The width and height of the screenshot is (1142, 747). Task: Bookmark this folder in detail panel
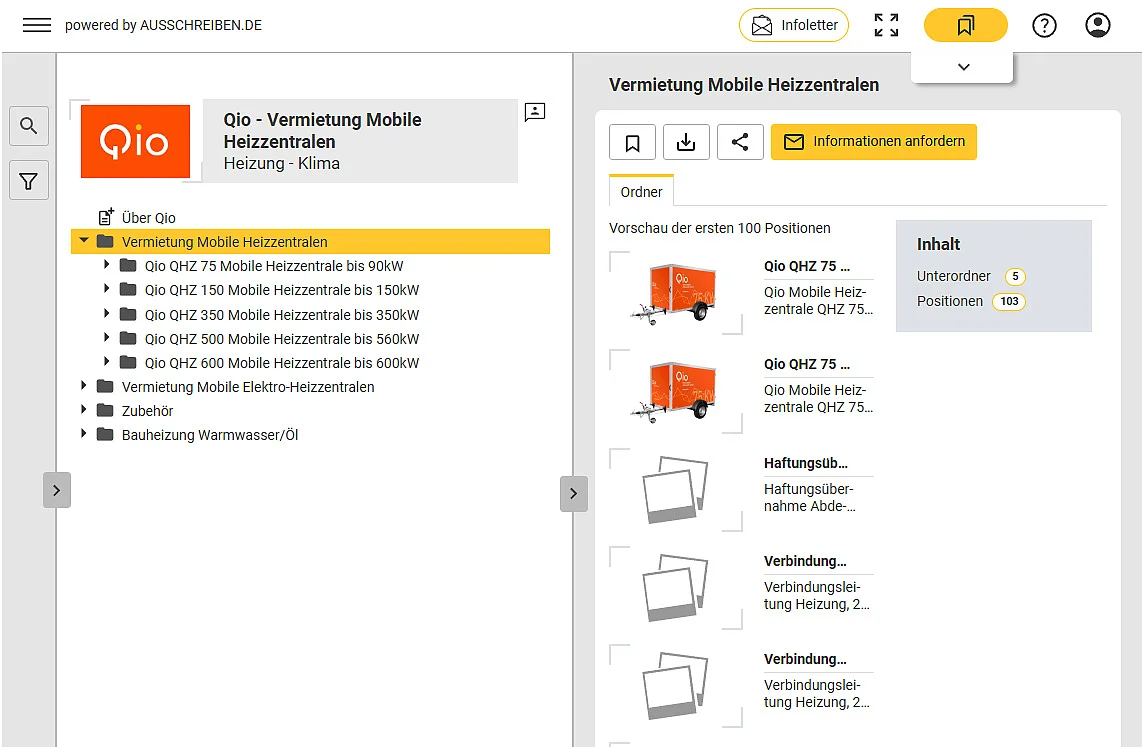pos(632,142)
